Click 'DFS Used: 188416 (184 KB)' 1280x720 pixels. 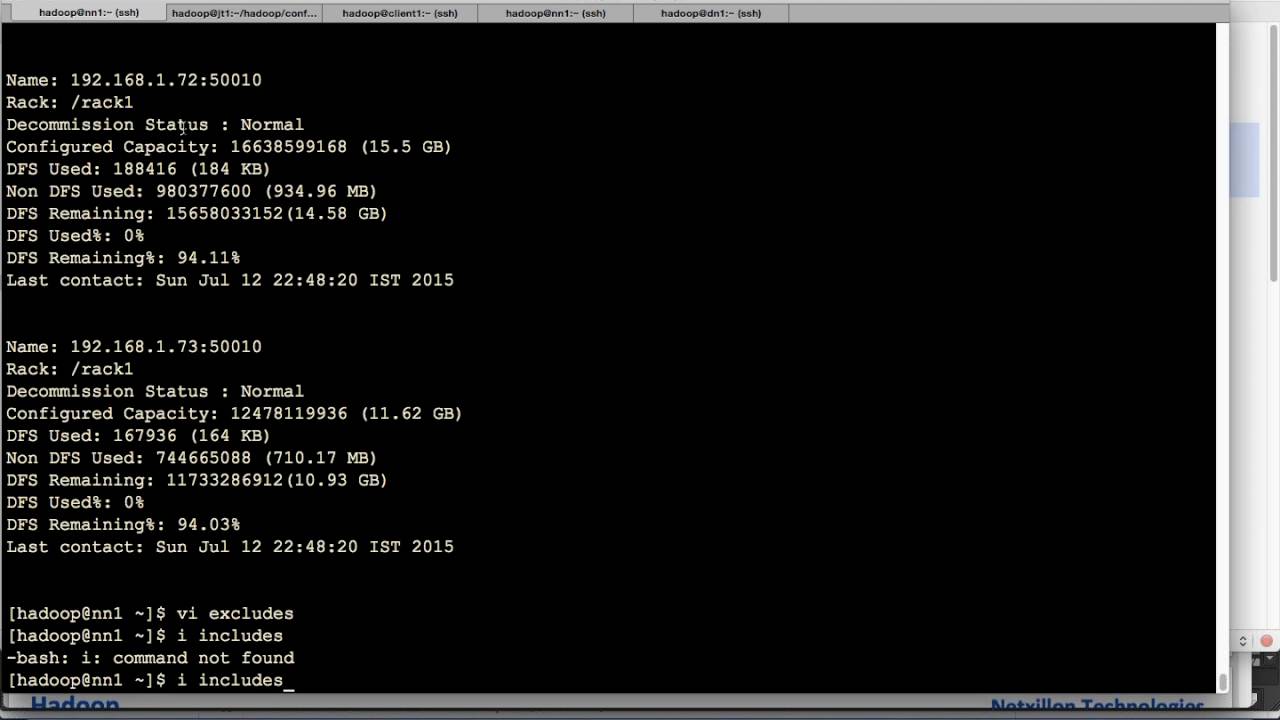(x=138, y=169)
